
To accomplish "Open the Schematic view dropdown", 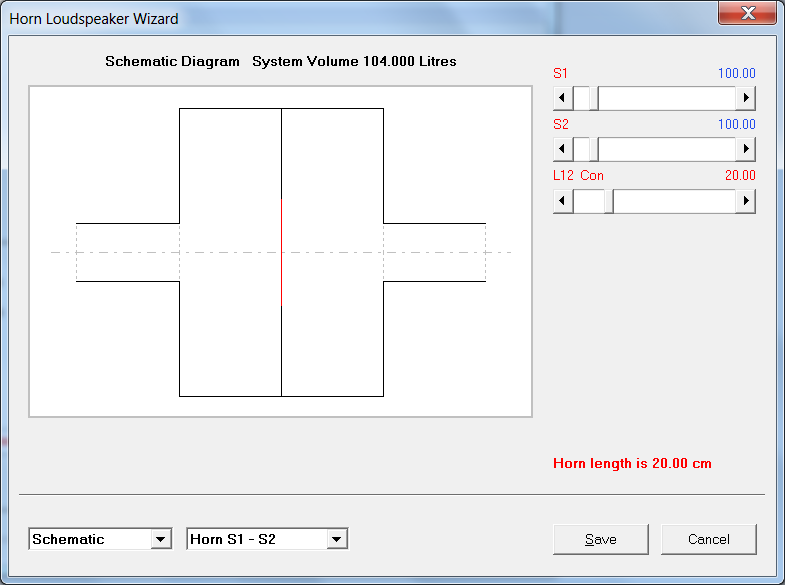I will click(x=161, y=539).
